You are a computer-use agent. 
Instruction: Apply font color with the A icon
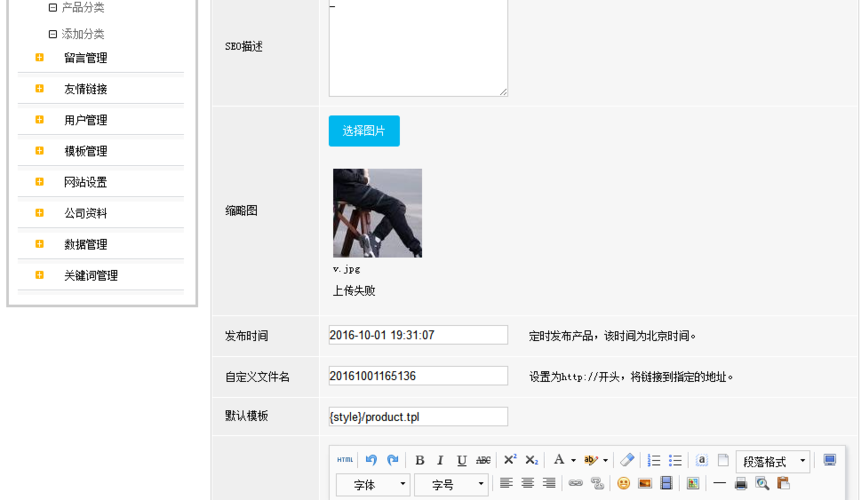coord(559,459)
